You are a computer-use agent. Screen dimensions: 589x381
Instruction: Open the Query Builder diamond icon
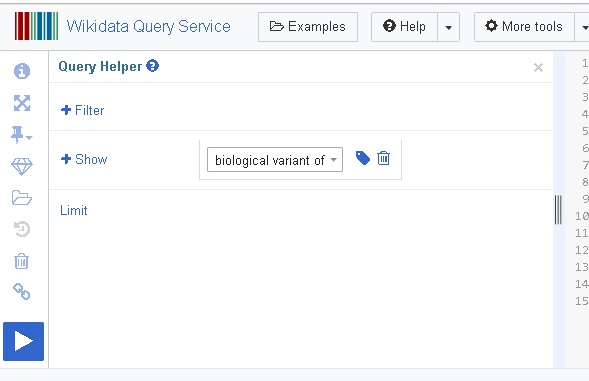point(22,166)
